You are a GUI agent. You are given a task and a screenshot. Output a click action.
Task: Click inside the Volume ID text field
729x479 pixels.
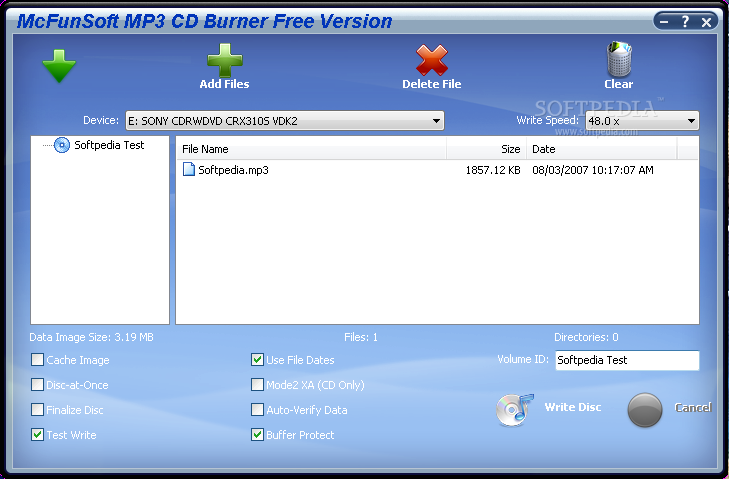pyautogui.click(x=627, y=360)
